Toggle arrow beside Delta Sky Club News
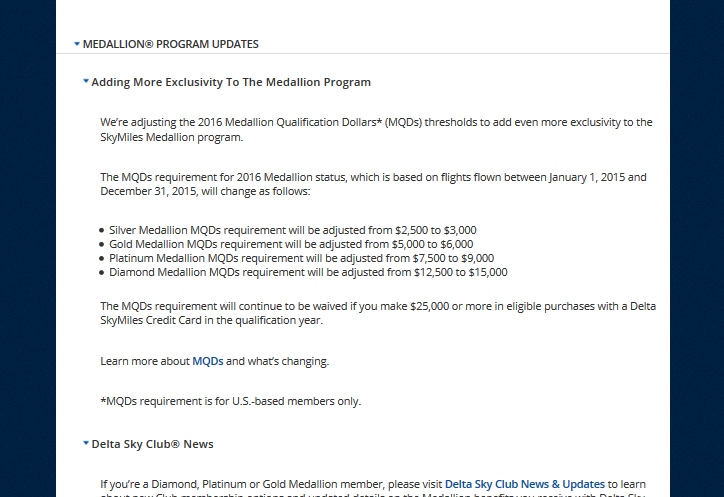 coord(86,443)
